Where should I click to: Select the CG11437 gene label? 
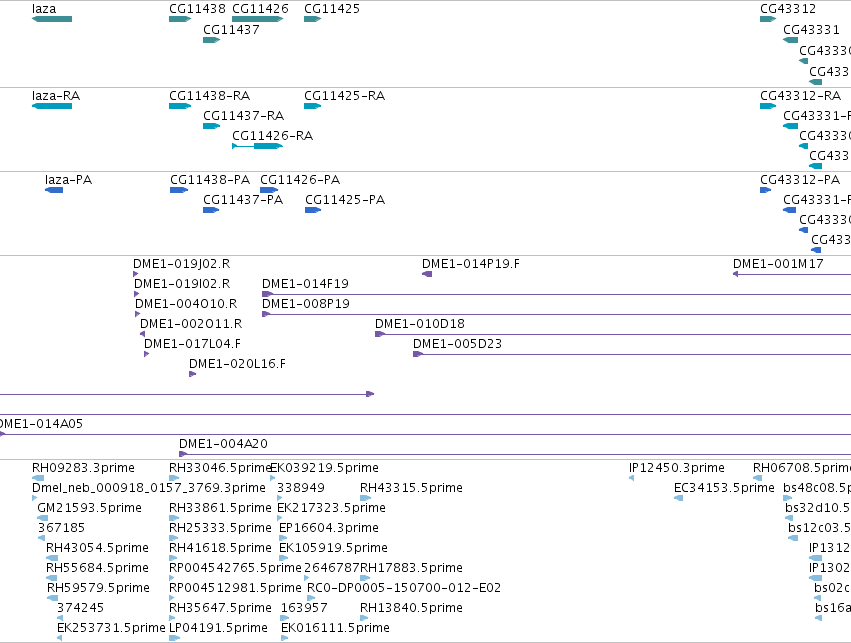click(x=231, y=30)
